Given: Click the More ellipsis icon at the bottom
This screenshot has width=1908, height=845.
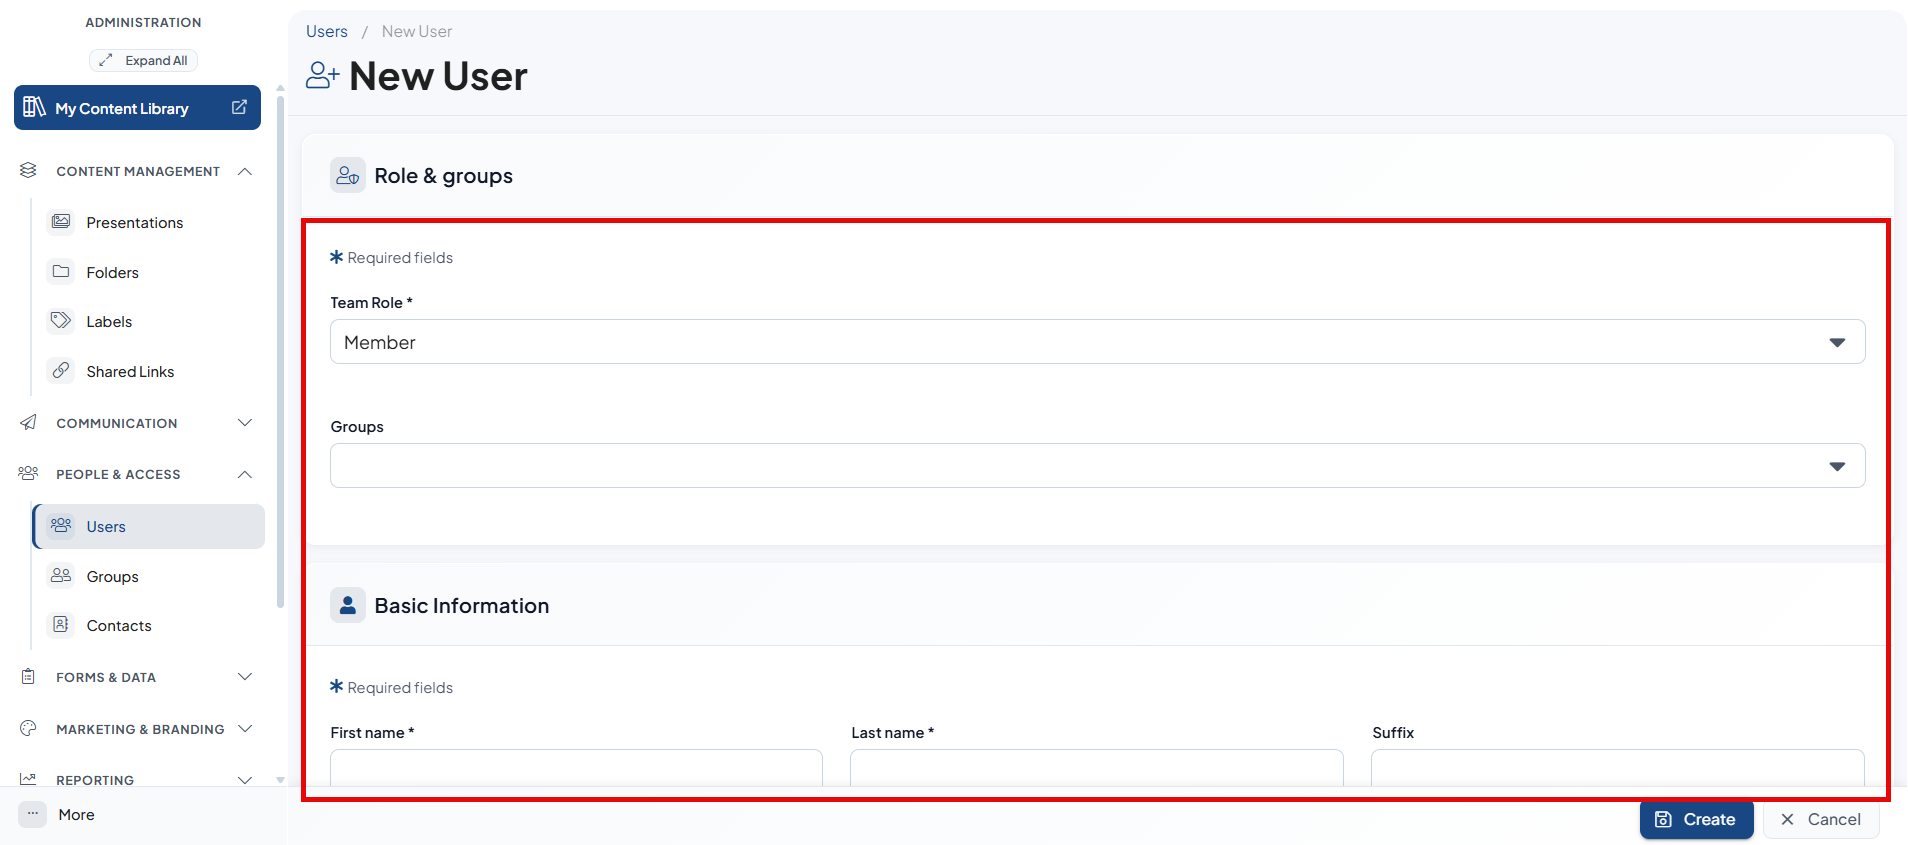Looking at the screenshot, I should pyautogui.click(x=33, y=814).
